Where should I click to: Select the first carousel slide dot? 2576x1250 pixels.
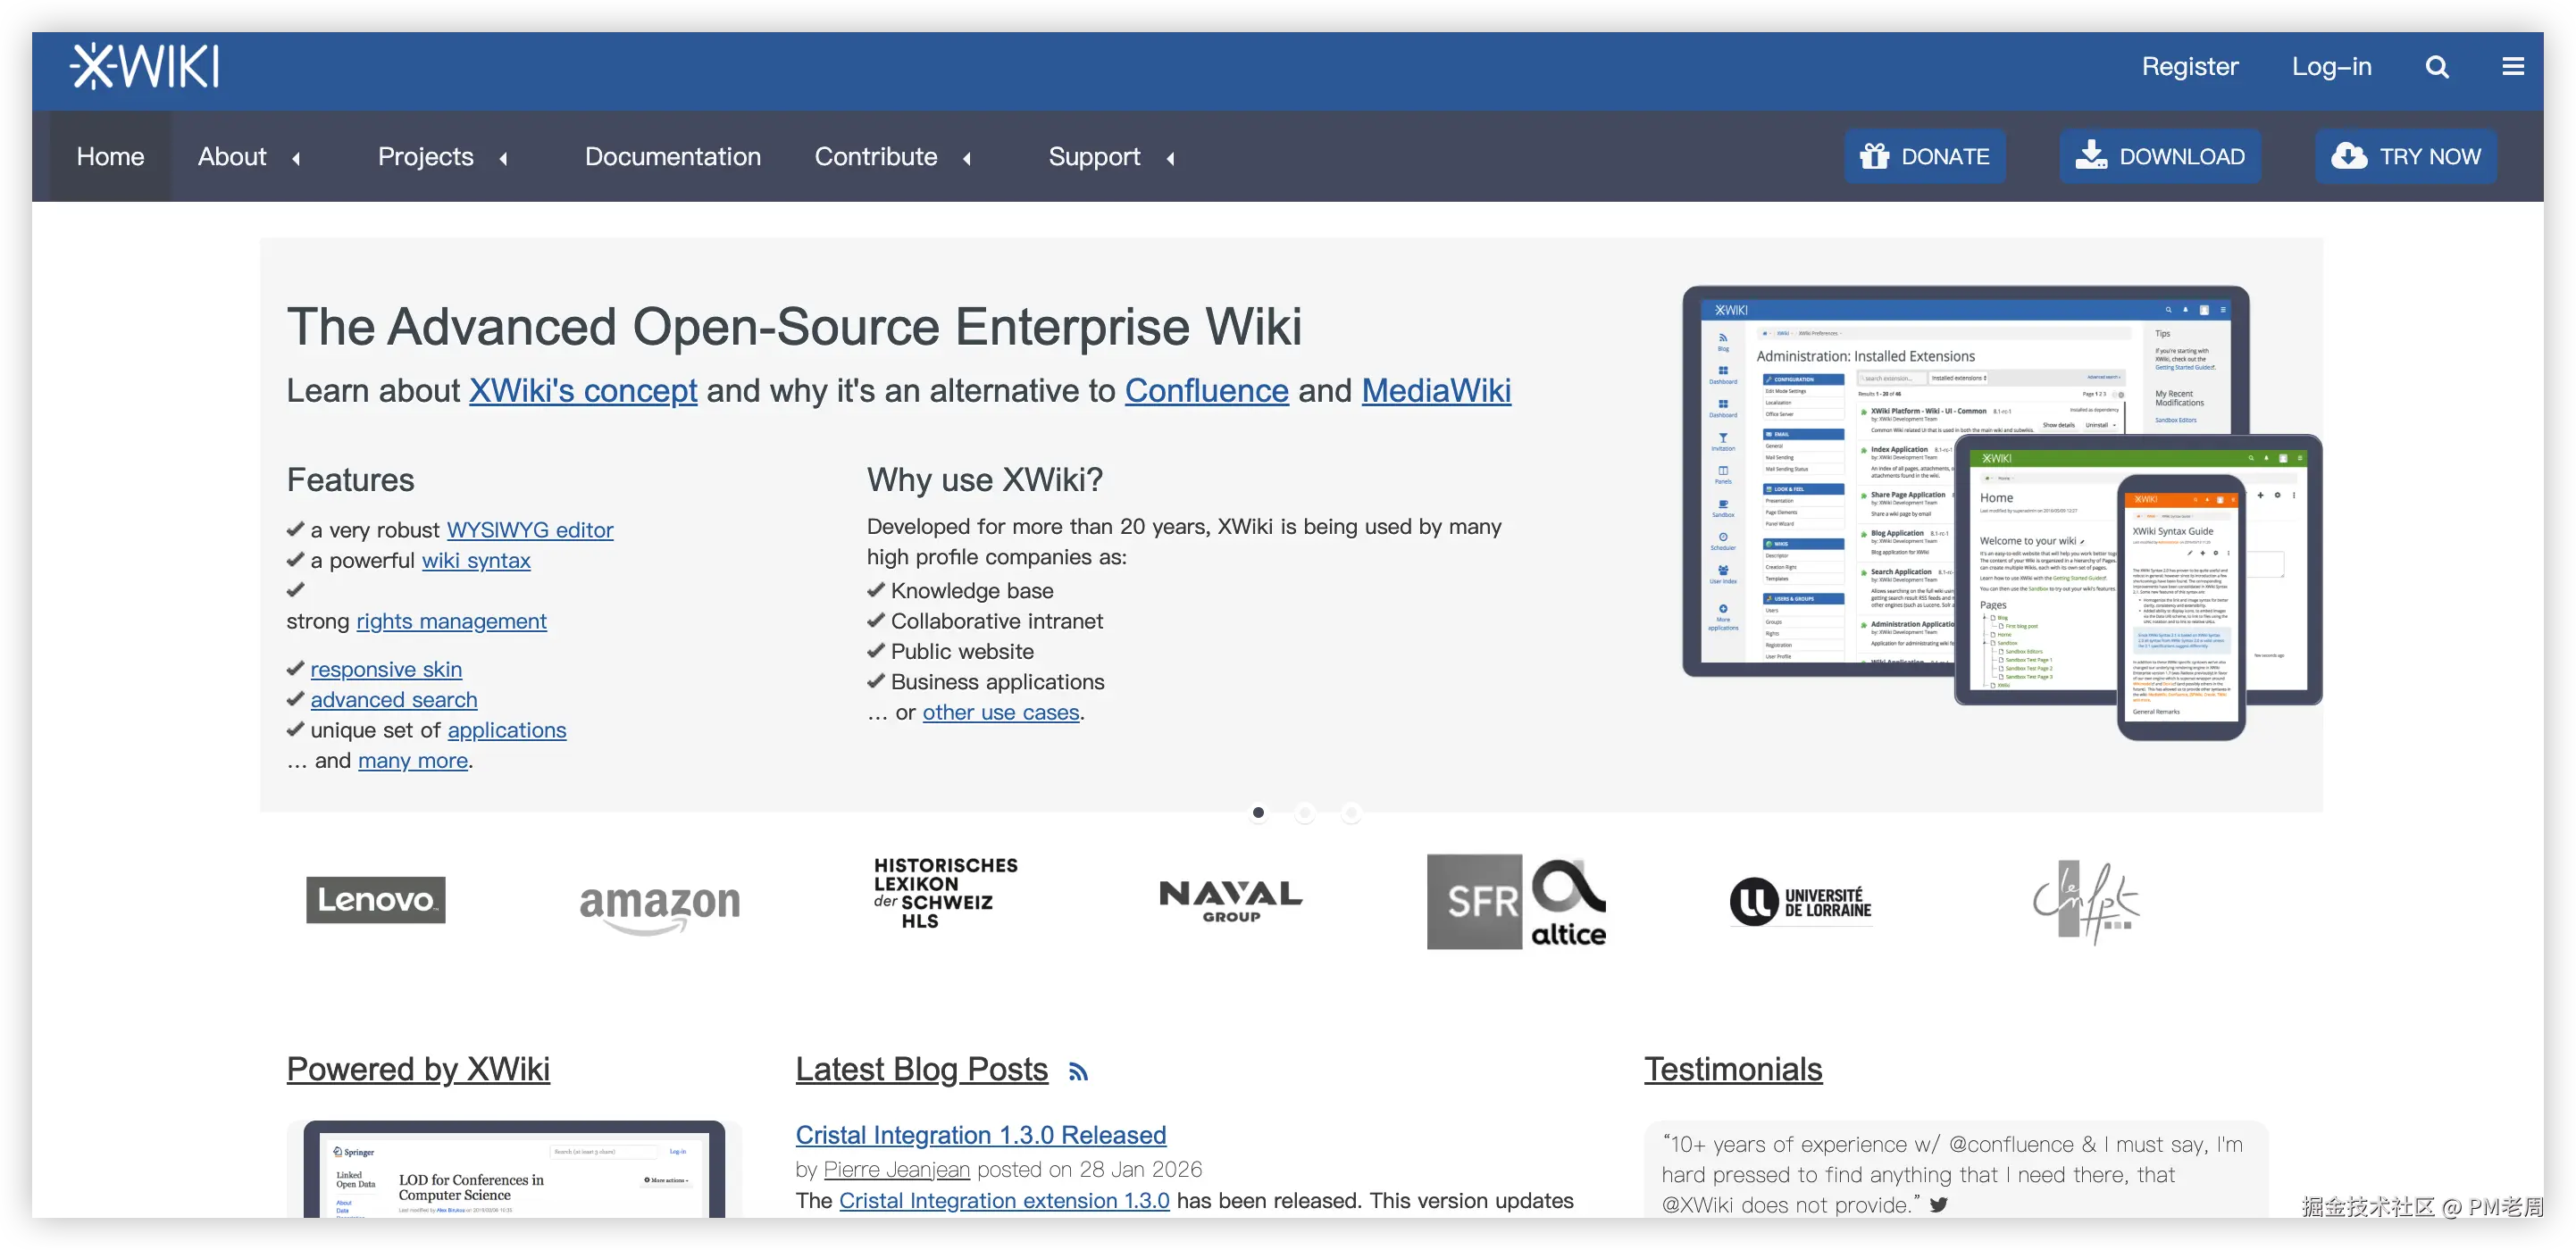[x=1258, y=813]
